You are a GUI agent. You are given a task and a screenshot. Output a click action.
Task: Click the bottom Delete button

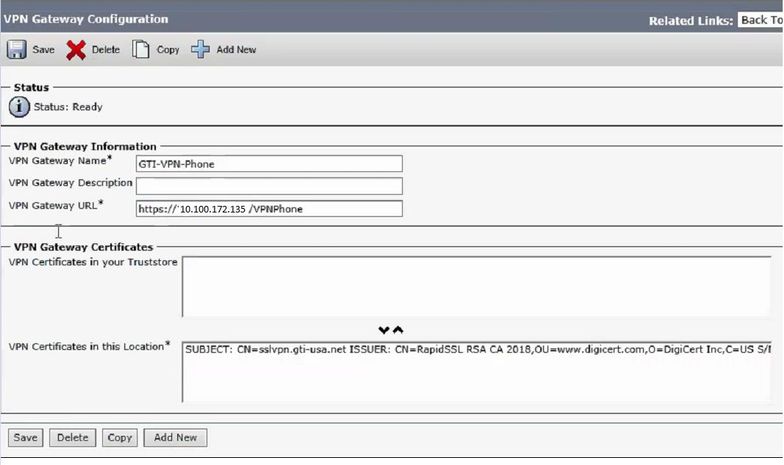click(x=72, y=438)
